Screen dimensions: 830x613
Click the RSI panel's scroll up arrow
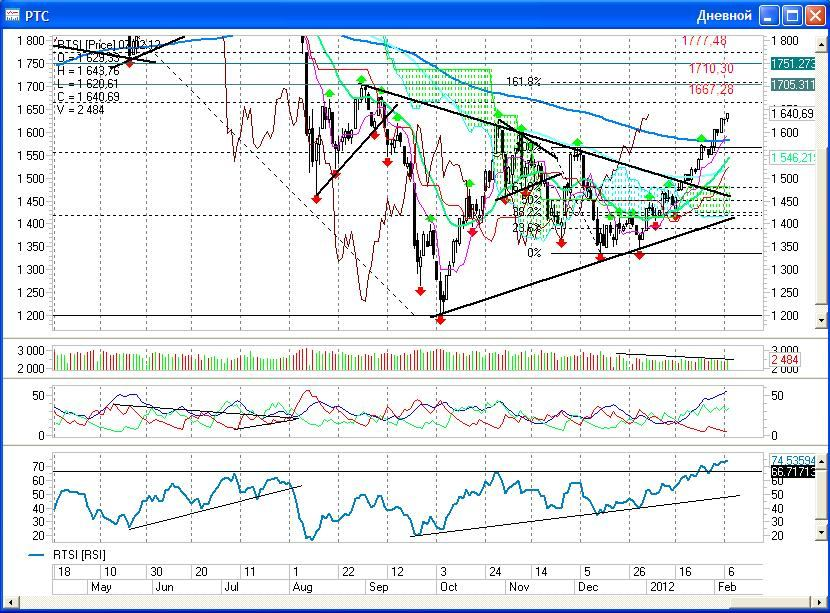tap(821, 461)
